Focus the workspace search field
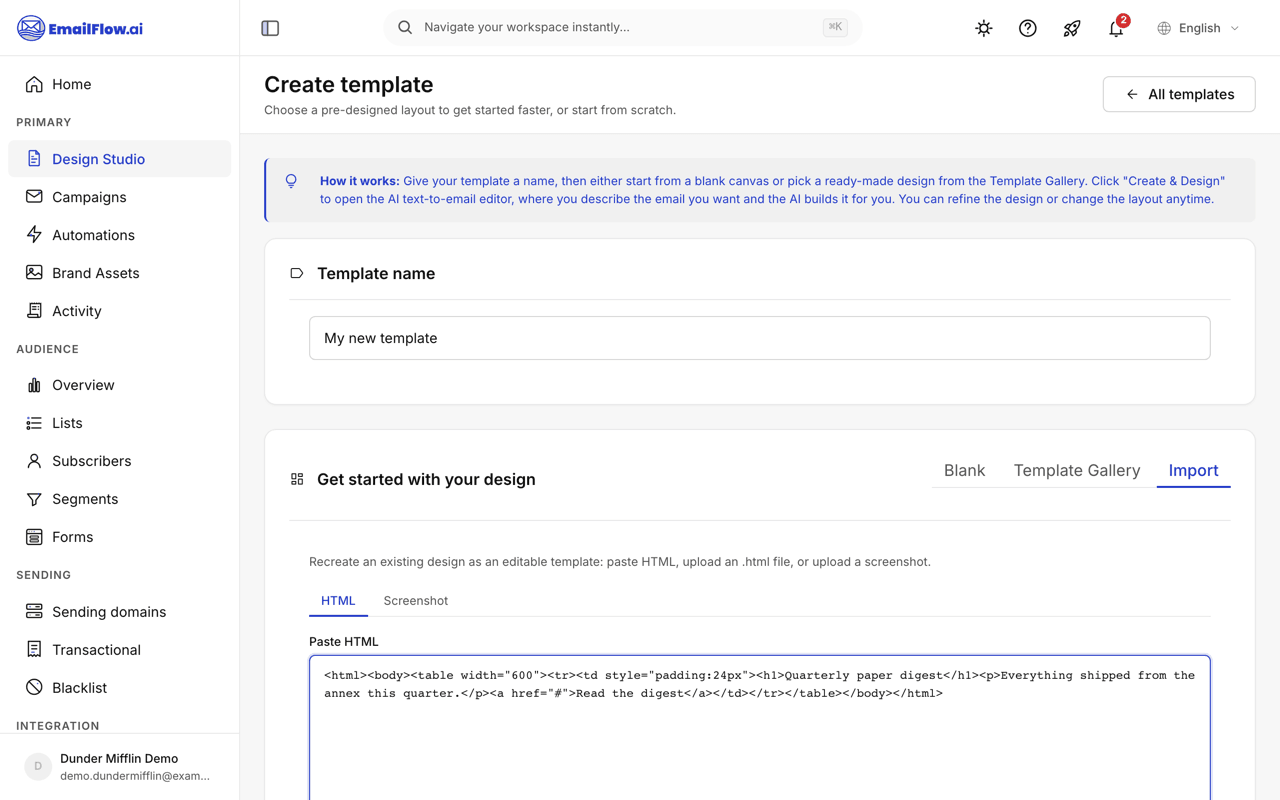Image resolution: width=1280 pixels, height=800 pixels. 622,28
